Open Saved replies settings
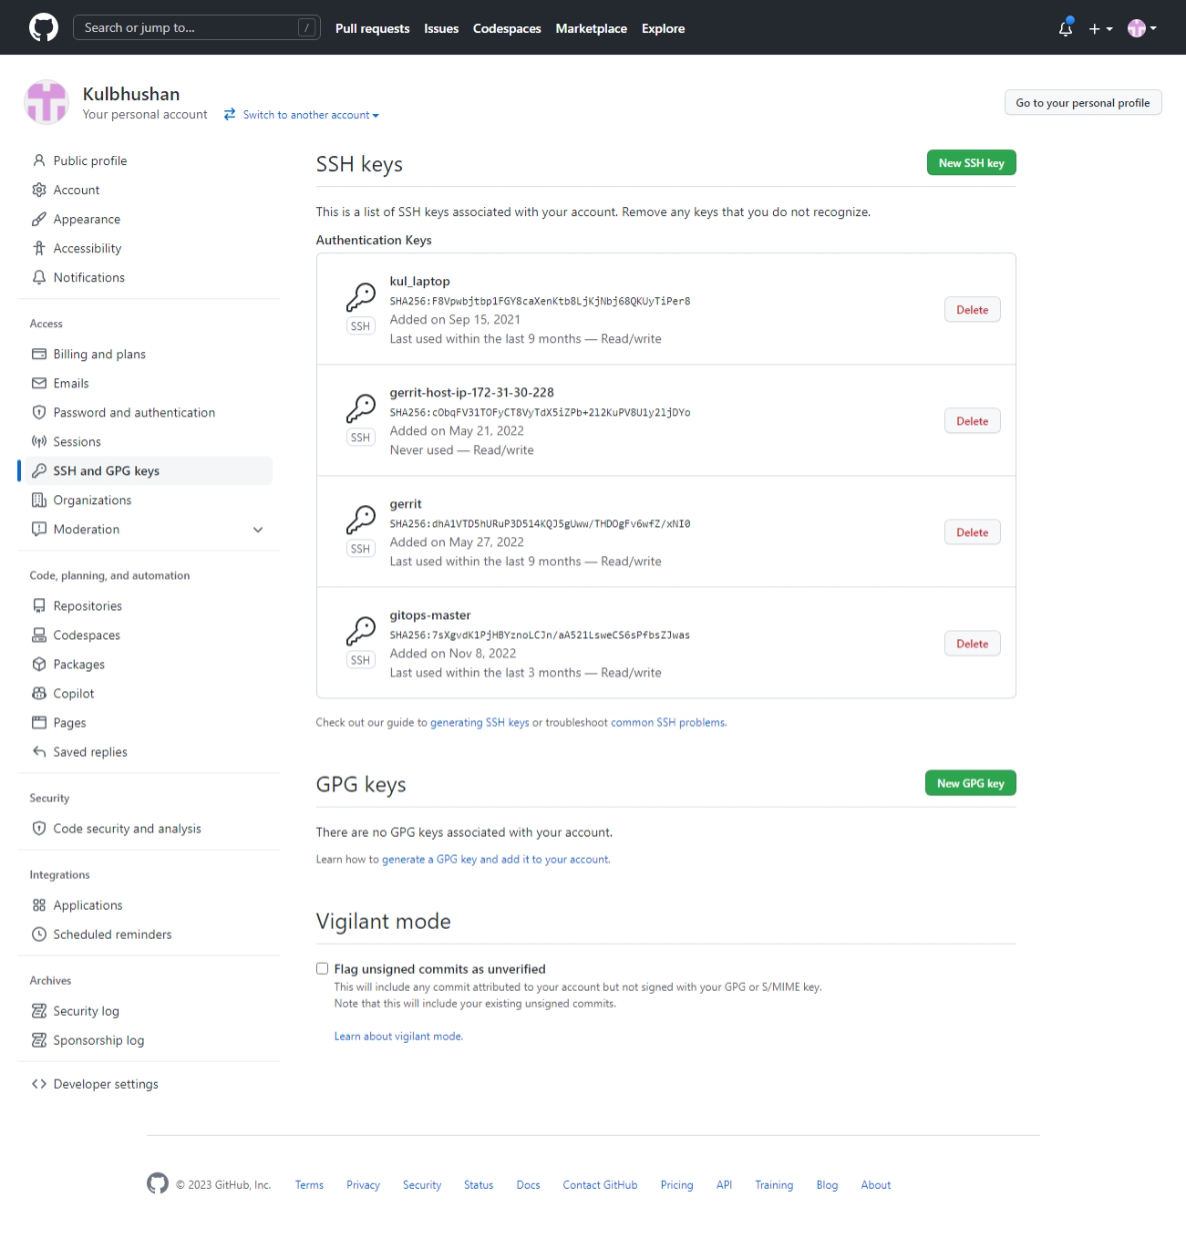Image resolution: width=1186 pixels, height=1238 pixels. click(x=90, y=752)
